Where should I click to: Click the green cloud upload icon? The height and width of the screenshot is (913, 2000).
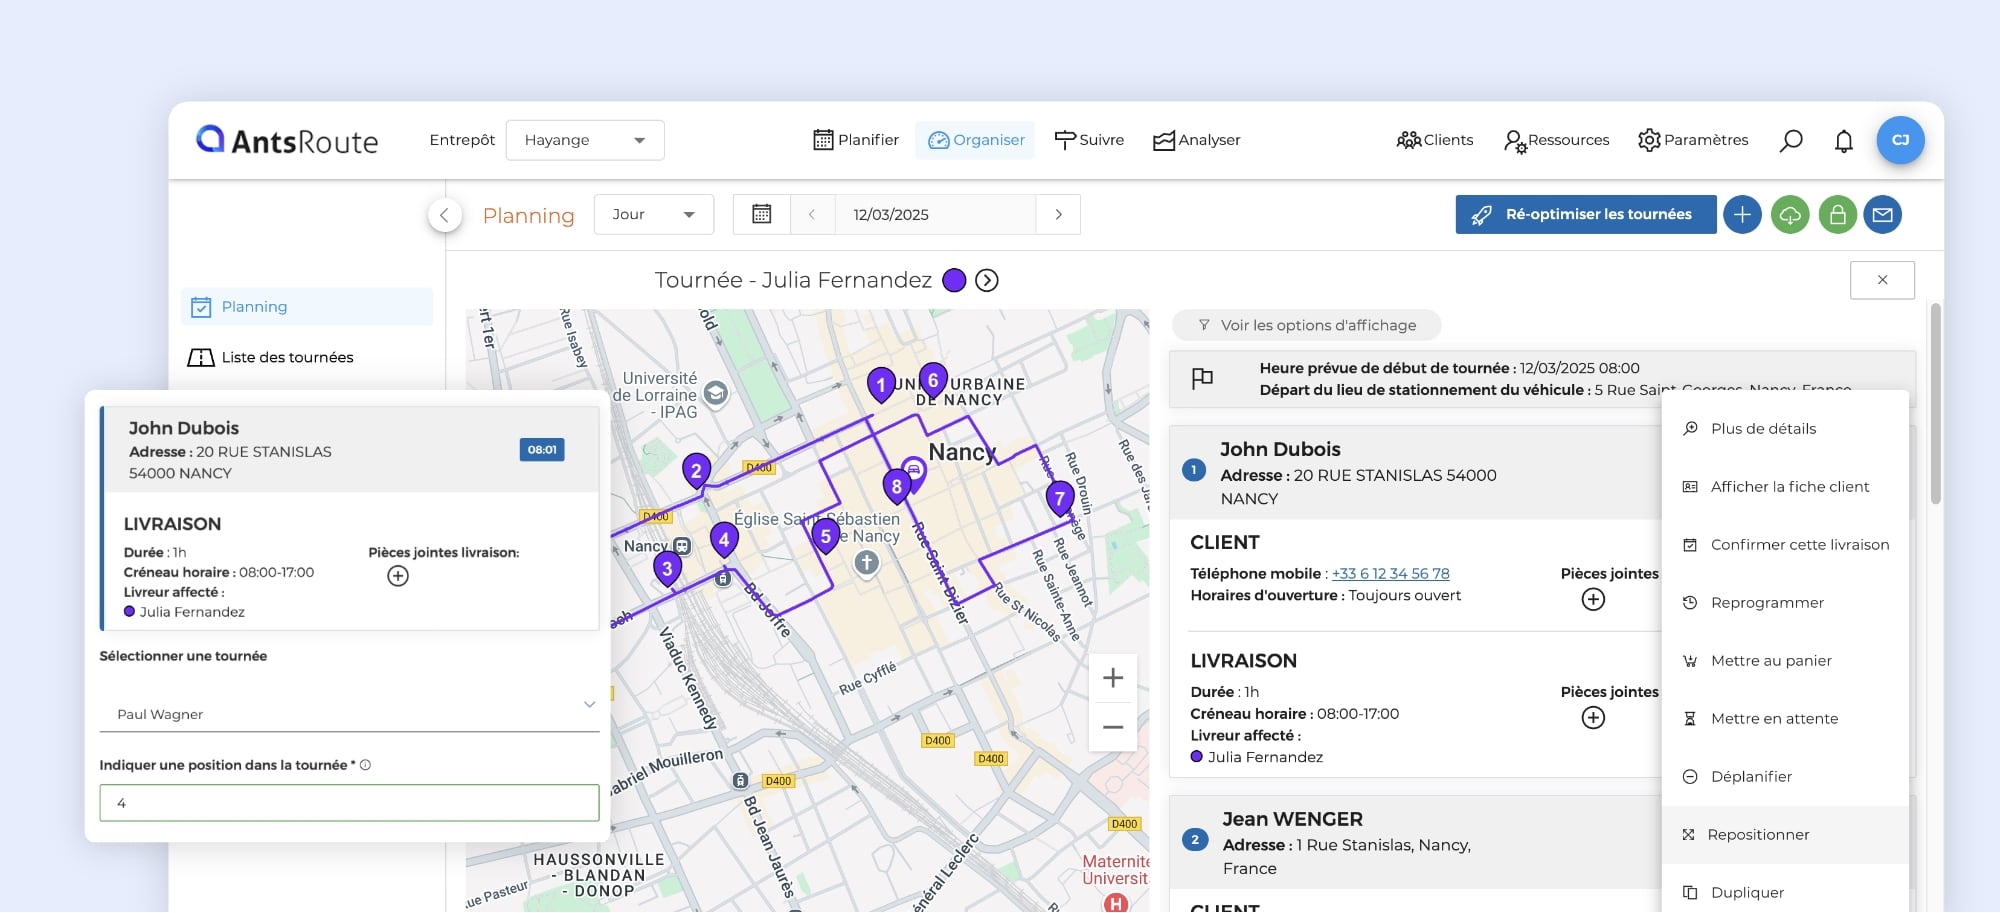[x=1789, y=215]
